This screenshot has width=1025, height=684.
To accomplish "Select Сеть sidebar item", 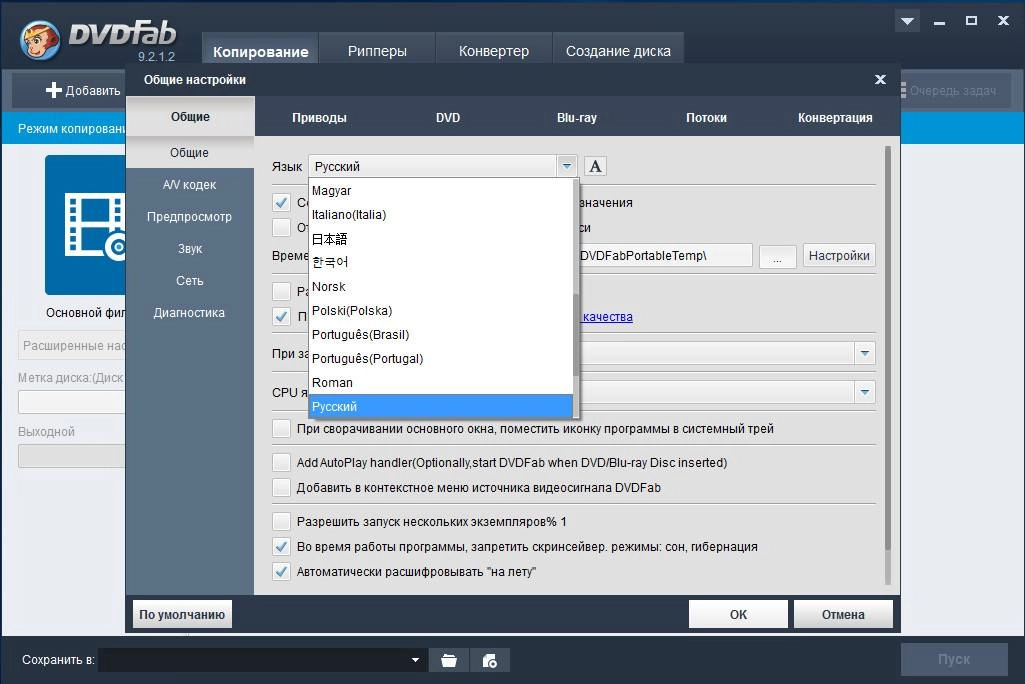I will pos(190,281).
